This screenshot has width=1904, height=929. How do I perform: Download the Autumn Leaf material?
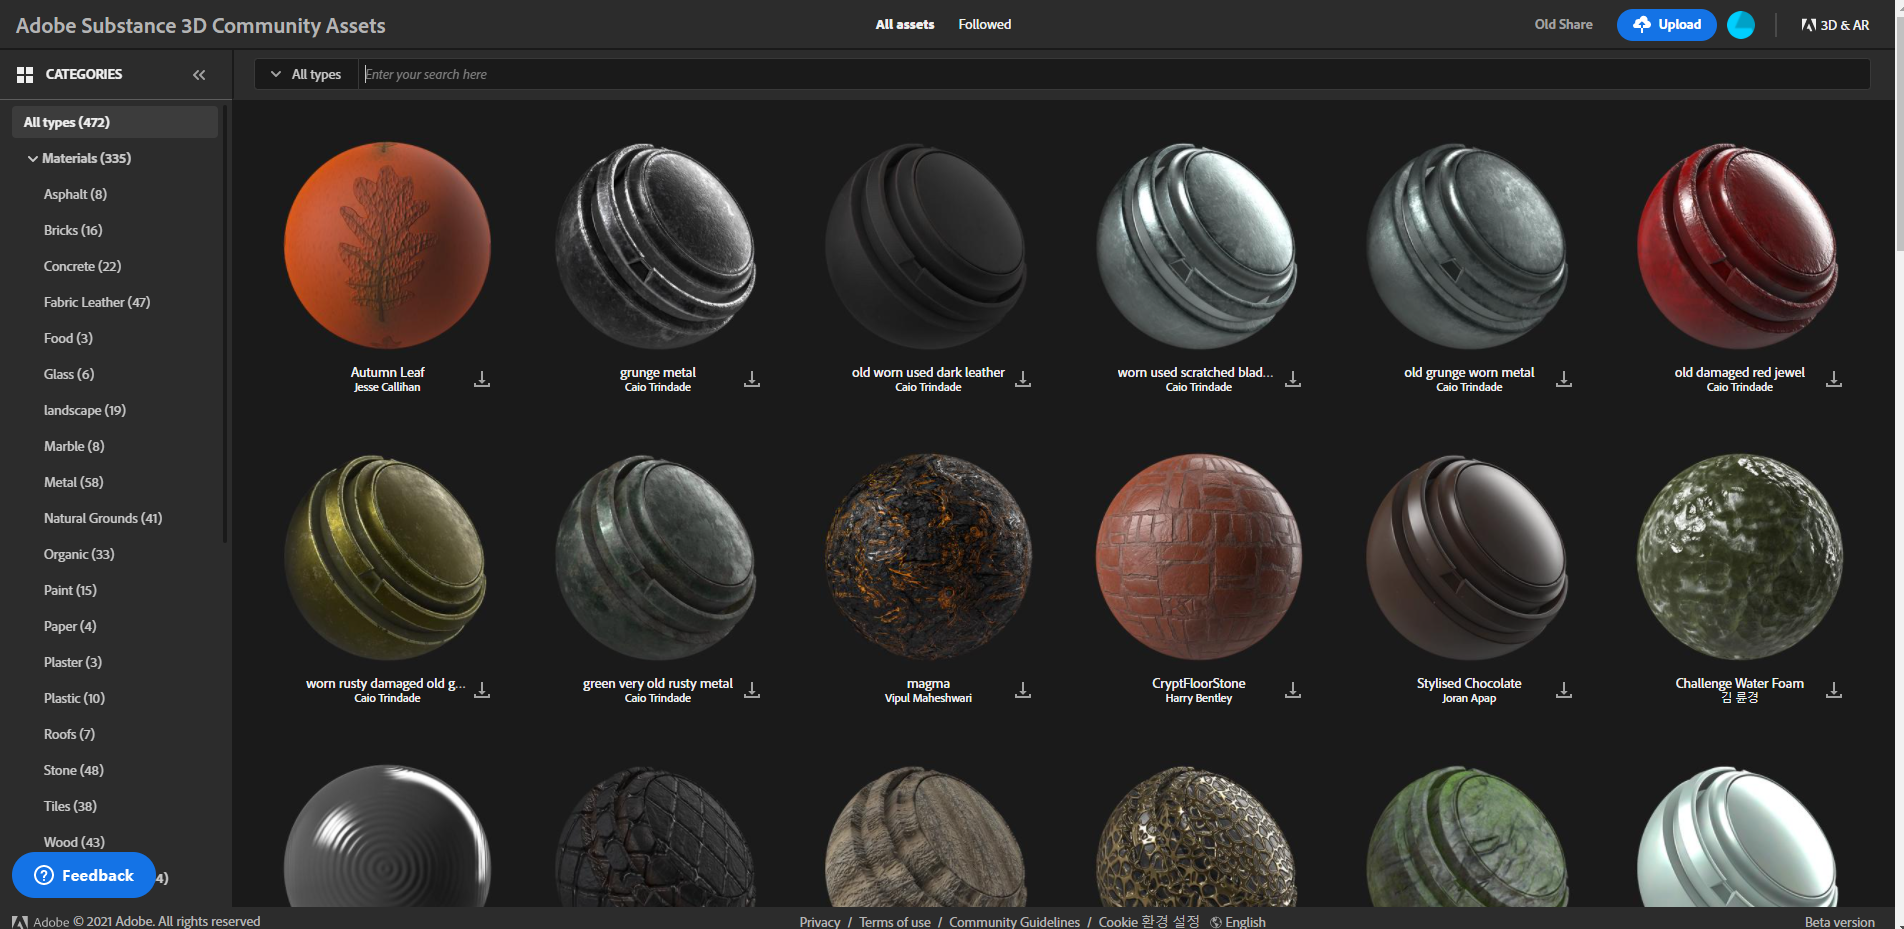[482, 379]
